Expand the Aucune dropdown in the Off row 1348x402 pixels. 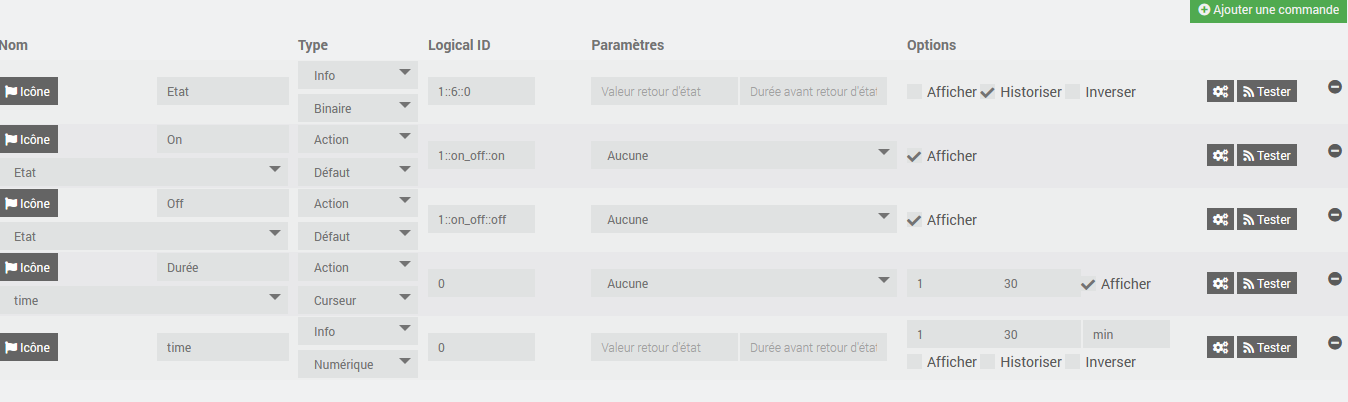coord(744,219)
